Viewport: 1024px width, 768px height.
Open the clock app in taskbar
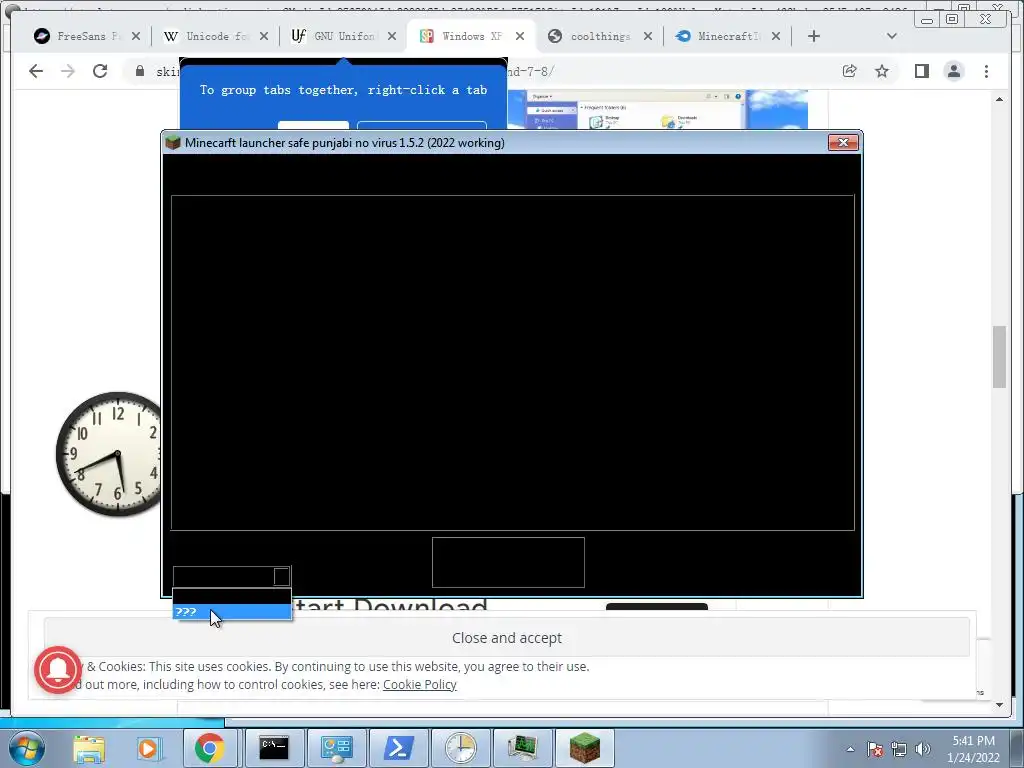pyautogui.click(x=460, y=748)
